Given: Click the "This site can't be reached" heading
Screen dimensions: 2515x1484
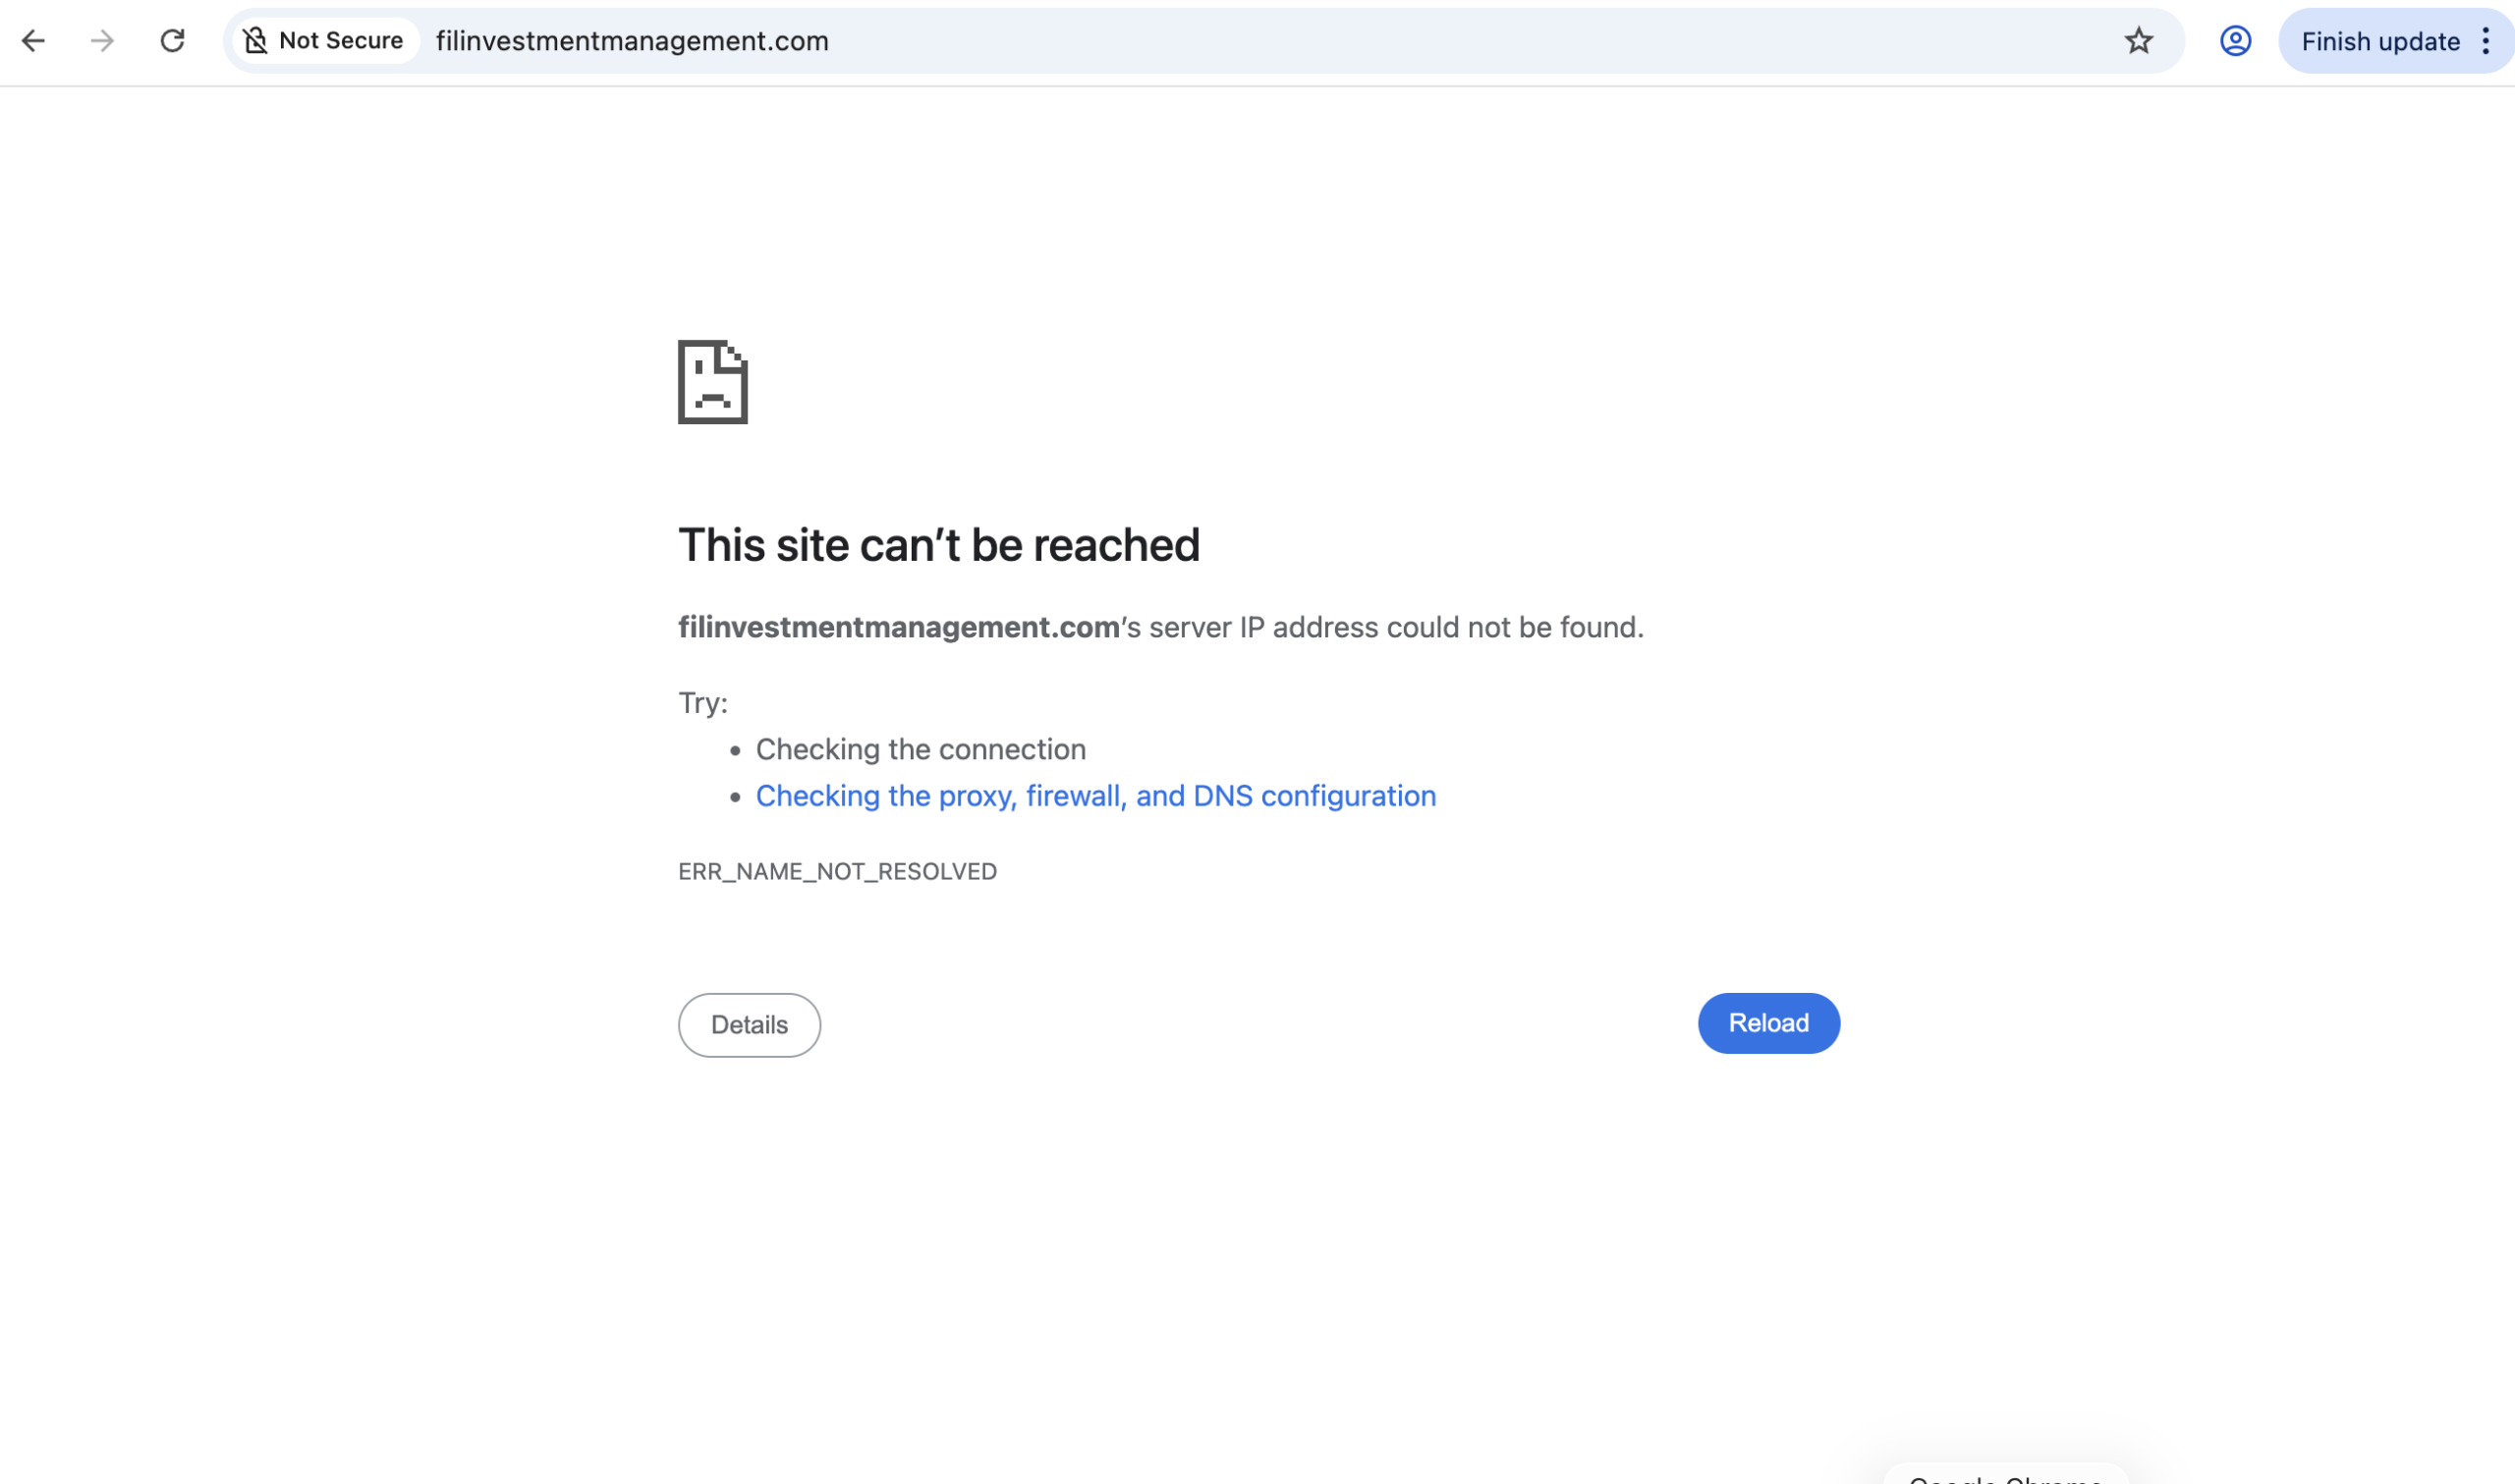Looking at the screenshot, I should coord(939,544).
